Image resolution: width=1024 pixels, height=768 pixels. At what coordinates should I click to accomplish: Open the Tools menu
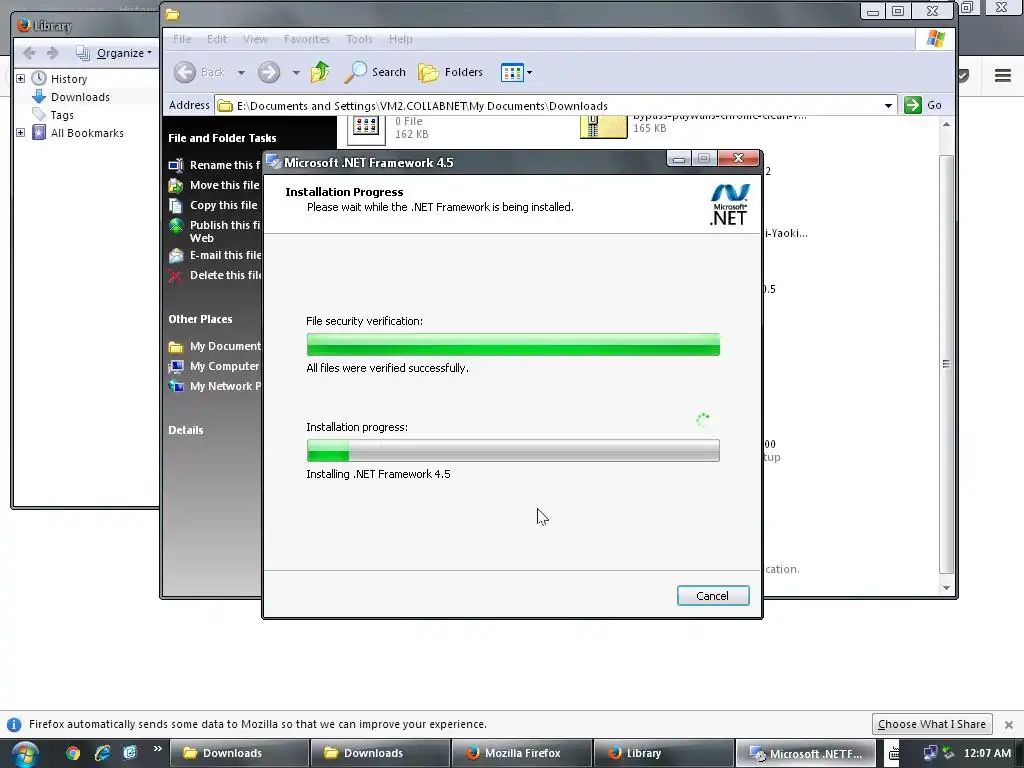(359, 39)
